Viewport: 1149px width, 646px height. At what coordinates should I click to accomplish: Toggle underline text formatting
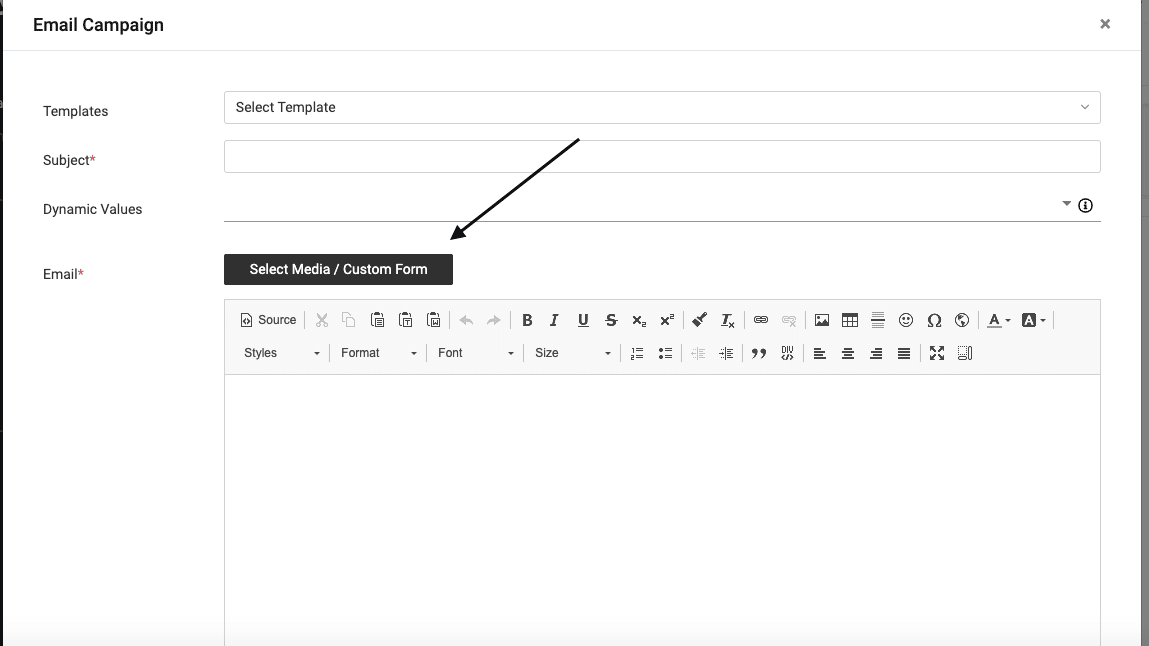pos(583,320)
